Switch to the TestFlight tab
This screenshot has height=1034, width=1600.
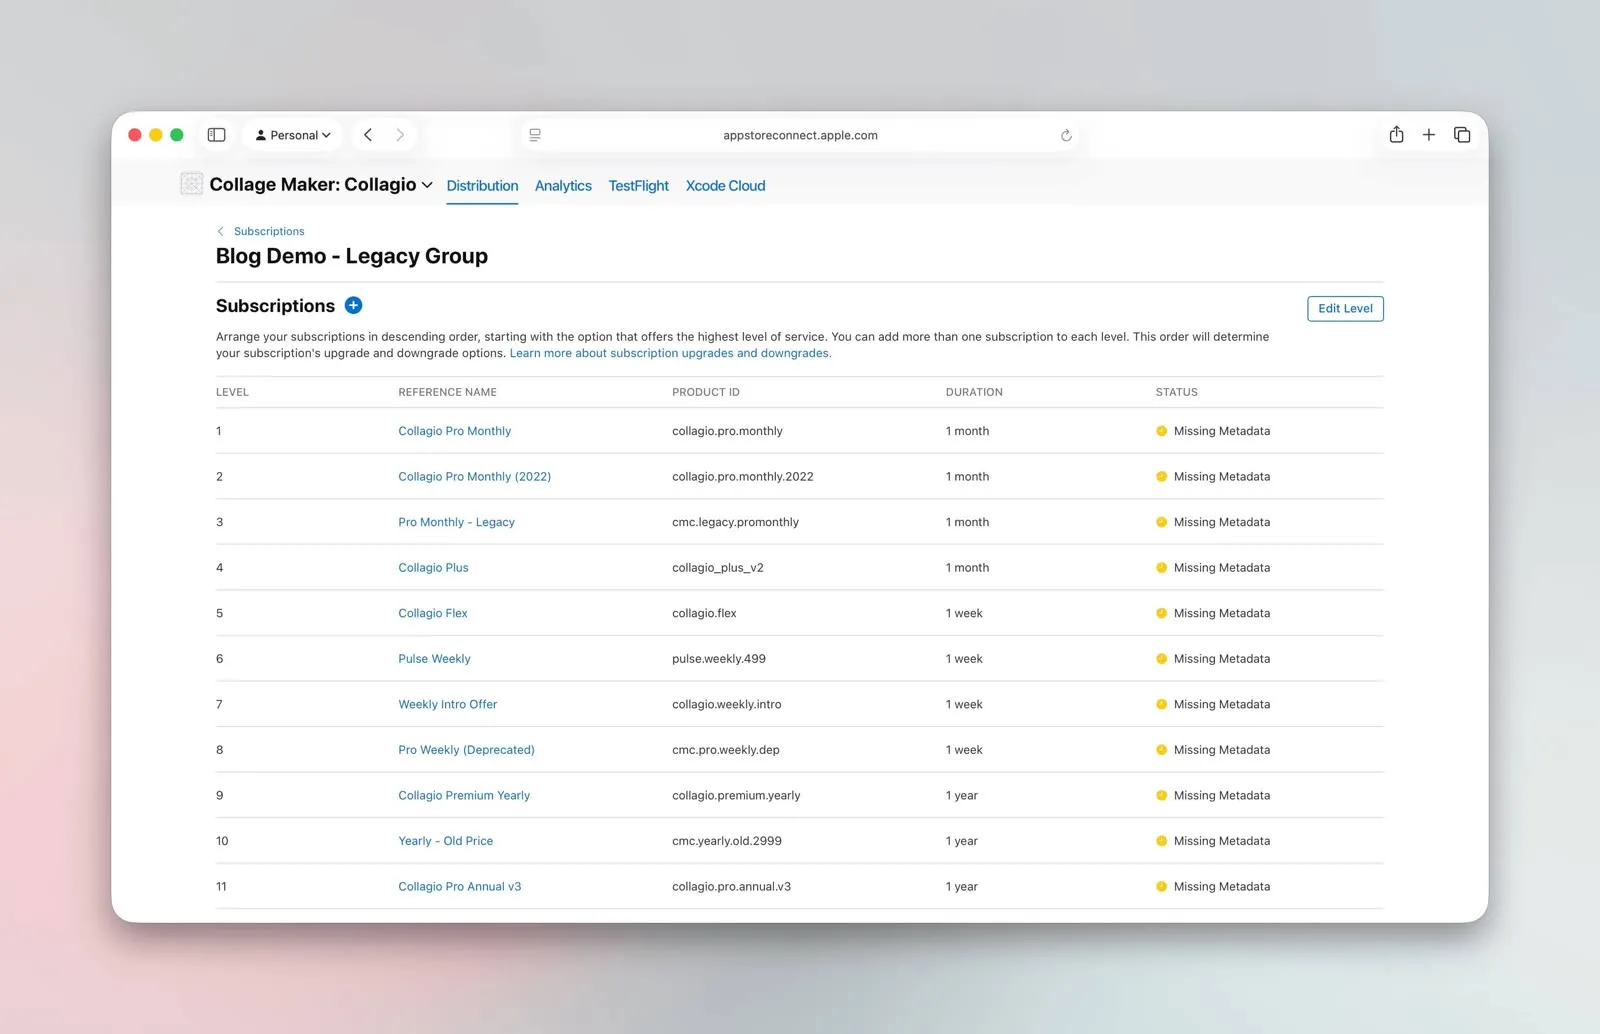(x=638, y=186)
